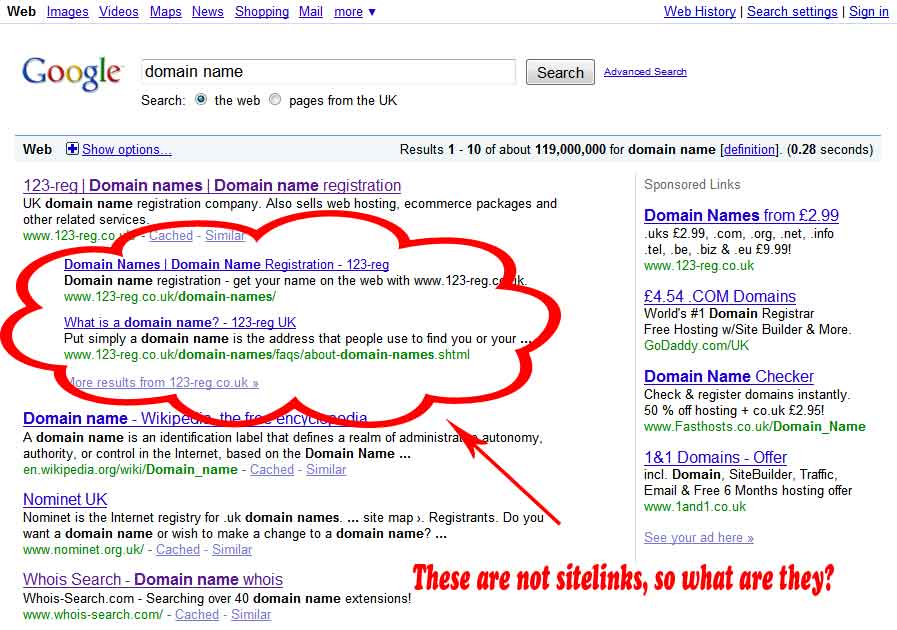Click the Google logo
This screenshot has width=897, height=630.
click(72, 73)
